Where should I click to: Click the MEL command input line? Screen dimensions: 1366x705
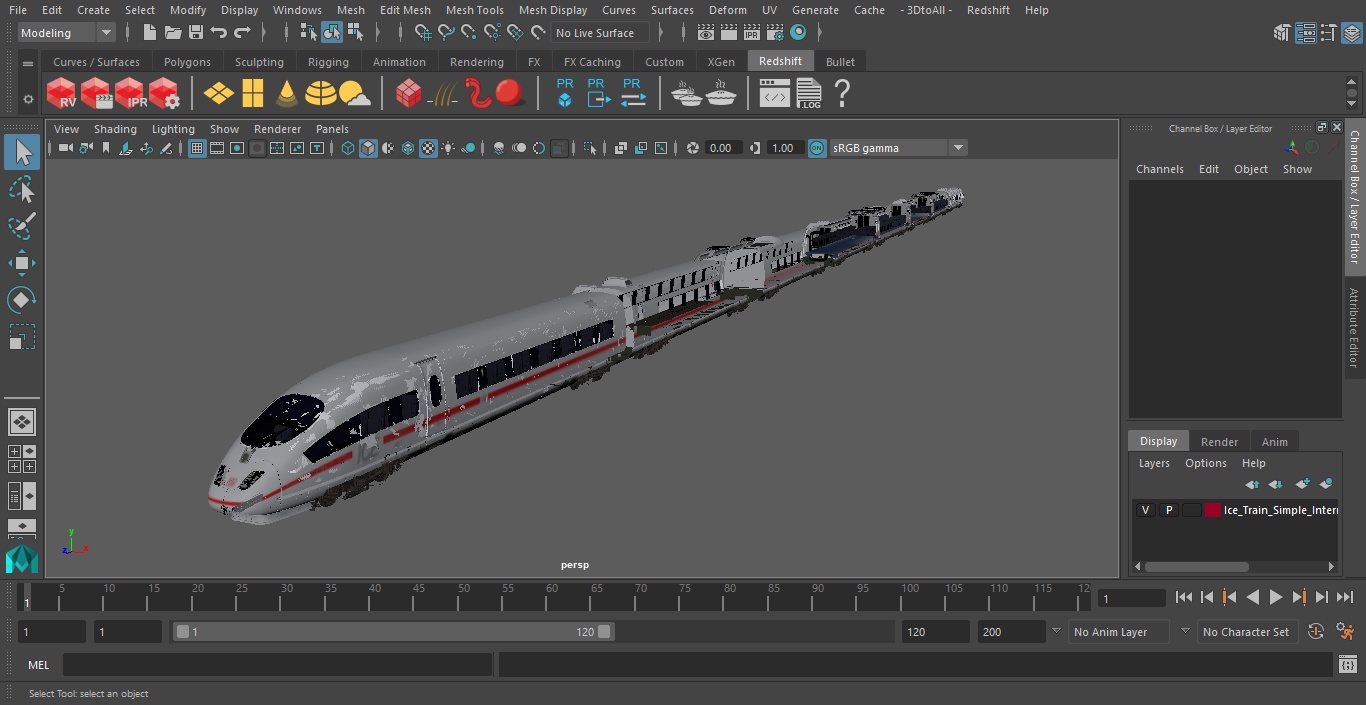pyautogui.click(x=278, y=665)
